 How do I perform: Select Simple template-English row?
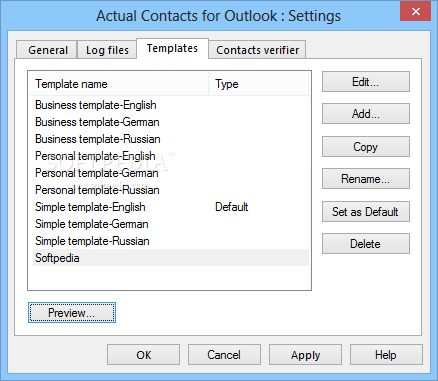click(171, 207)
